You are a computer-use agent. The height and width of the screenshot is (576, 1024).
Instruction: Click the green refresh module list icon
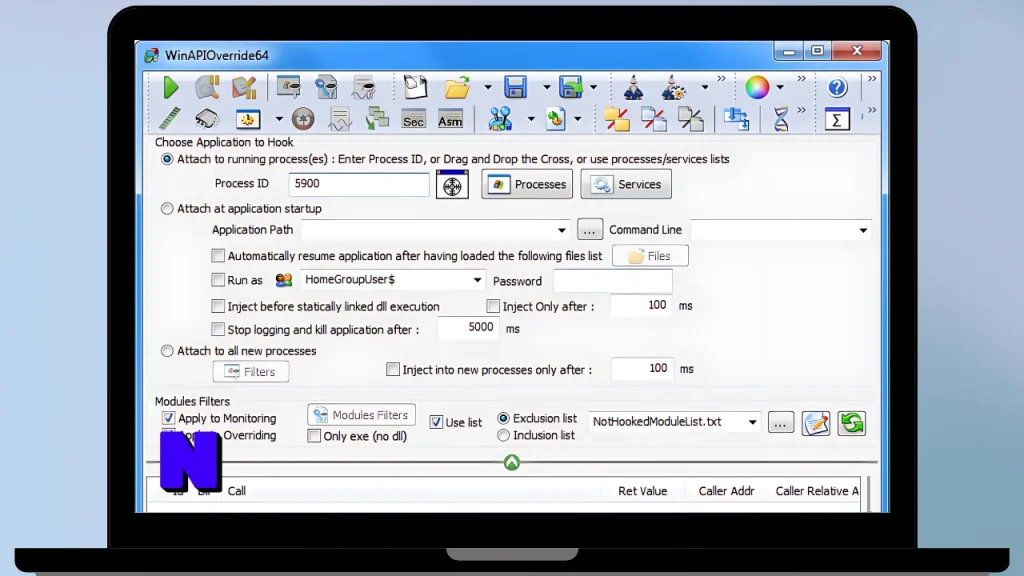tap(852, 423)
